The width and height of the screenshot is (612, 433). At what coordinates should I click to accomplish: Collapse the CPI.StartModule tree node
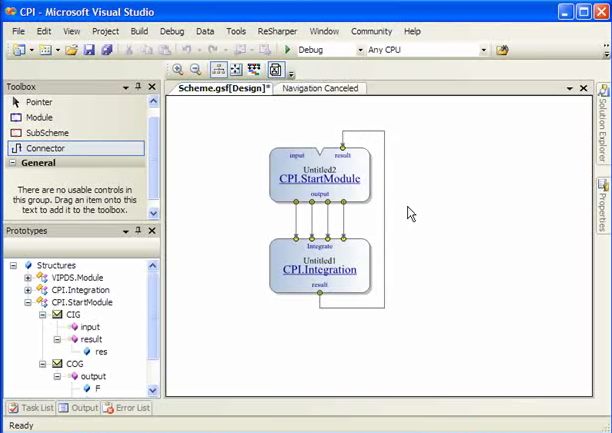pos(28,303)
